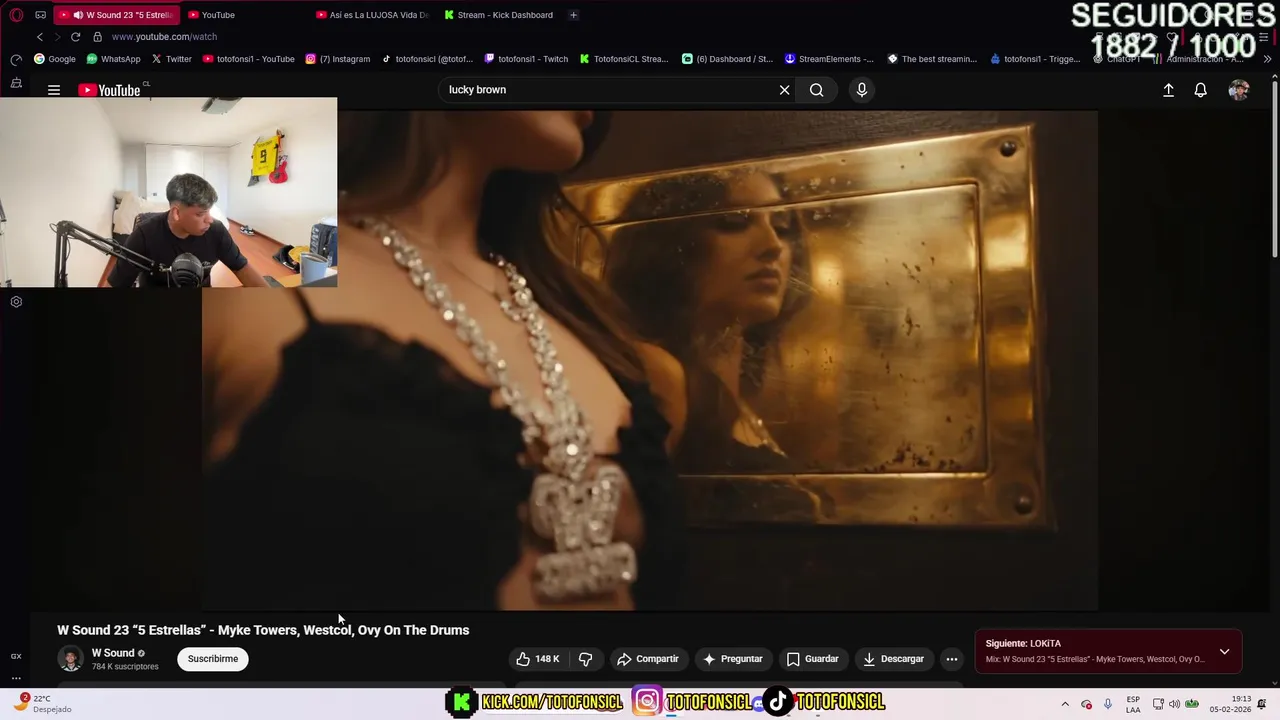
Task: Switch to the W Sound 23 tab
Action: [x=116, y=15]
